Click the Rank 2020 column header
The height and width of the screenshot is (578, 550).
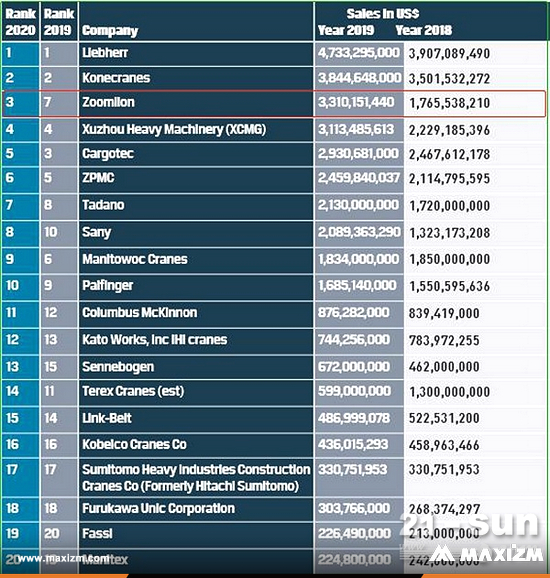pos(20,22)
